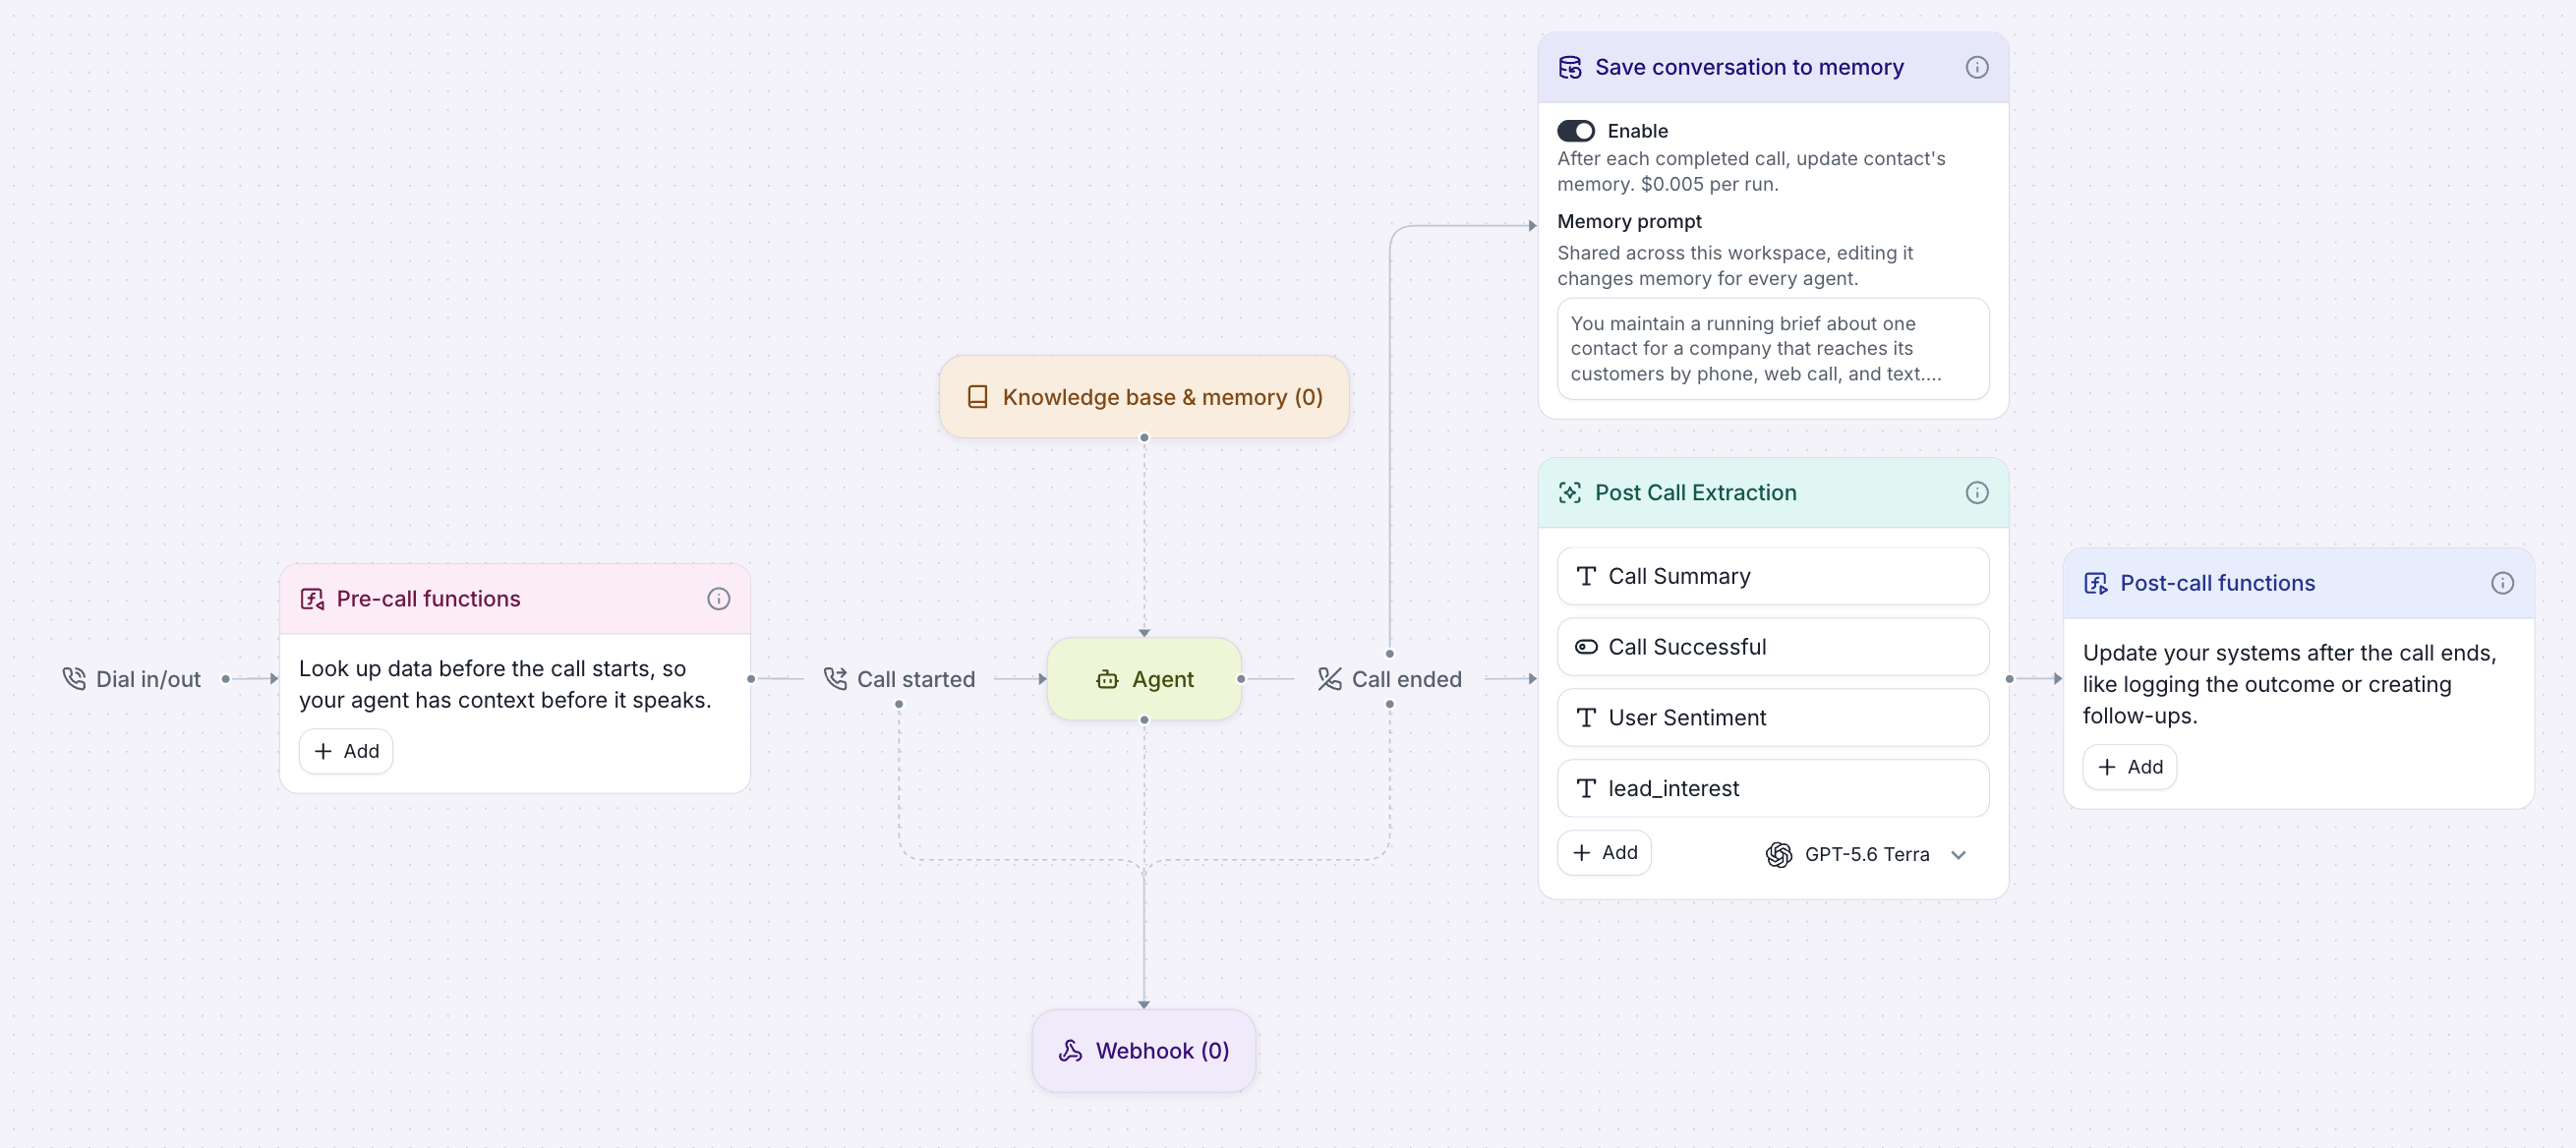Click the Dial in/out label
This screenshot has height=1148, width=2576.
click(148, 679)
